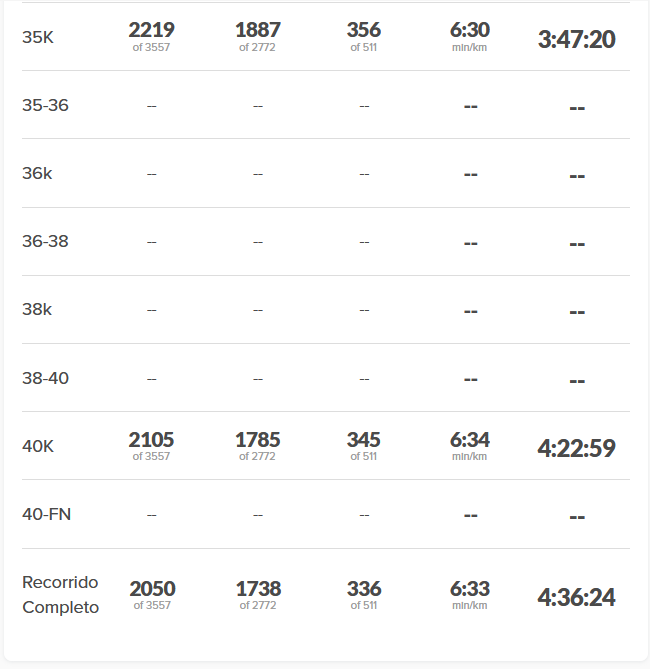Select the Recorrido Completo row label
This screenshot has height=669, width=650.
click(60, 594)
